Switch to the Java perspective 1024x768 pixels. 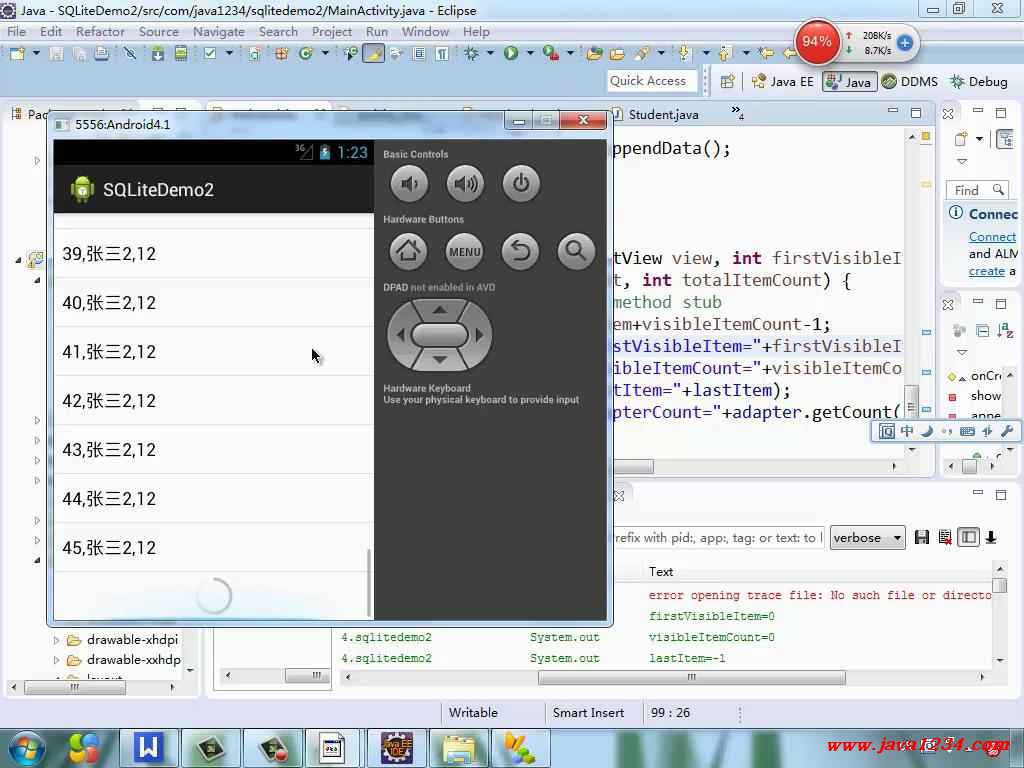pos(849,82)
